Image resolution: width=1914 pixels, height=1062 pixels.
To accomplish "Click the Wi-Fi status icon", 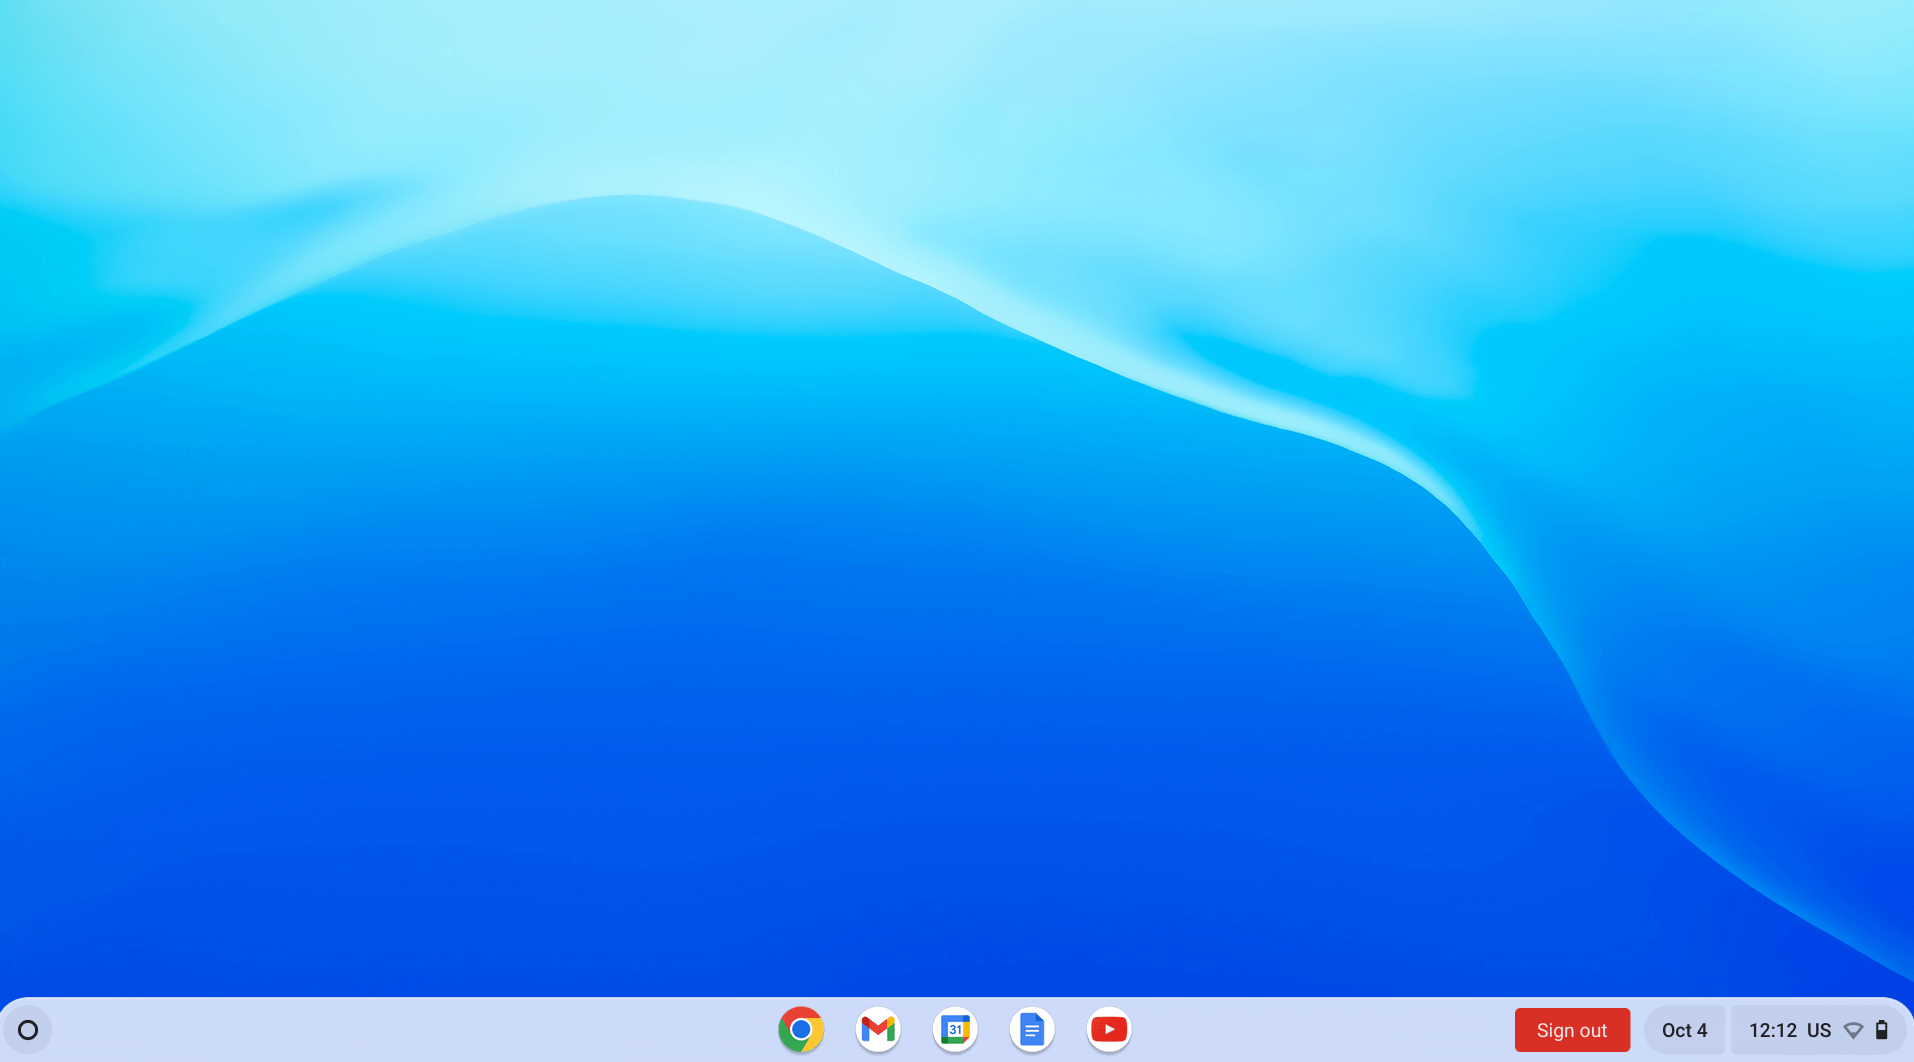I will (1853, 1030).
